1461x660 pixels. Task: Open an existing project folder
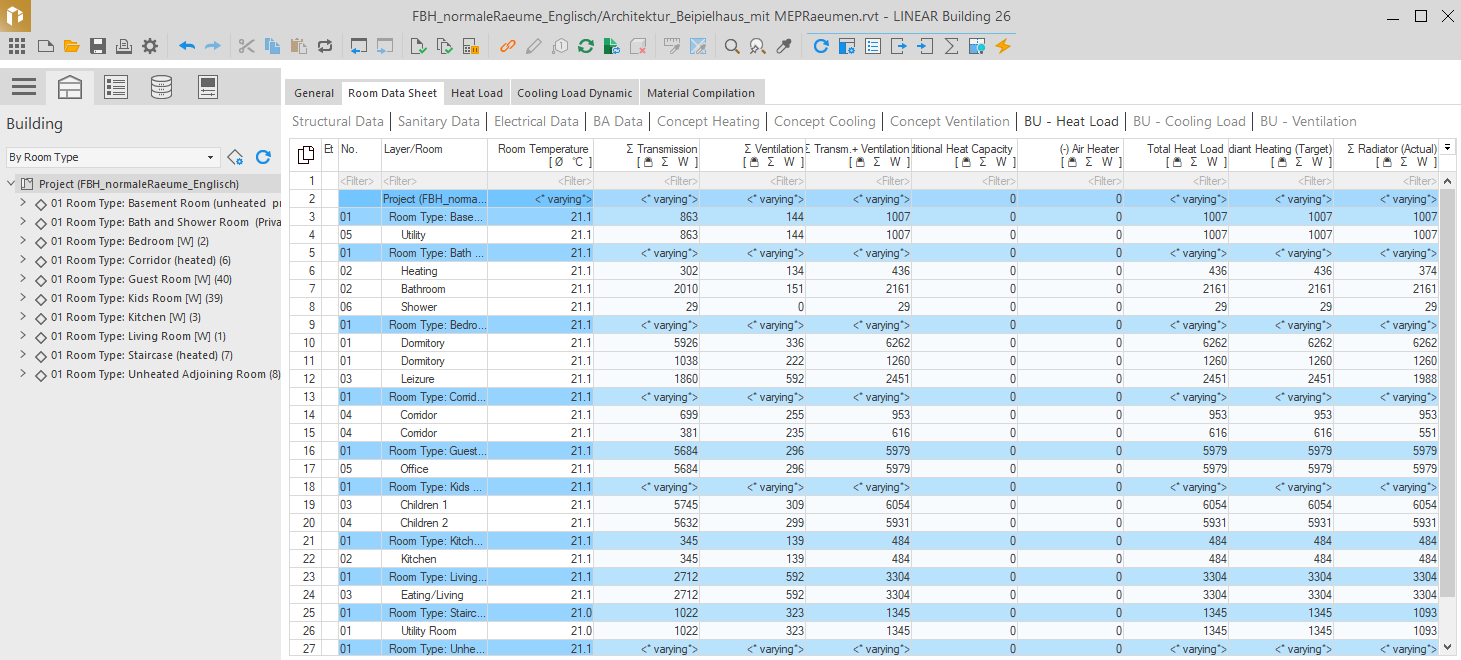[71, 46]
